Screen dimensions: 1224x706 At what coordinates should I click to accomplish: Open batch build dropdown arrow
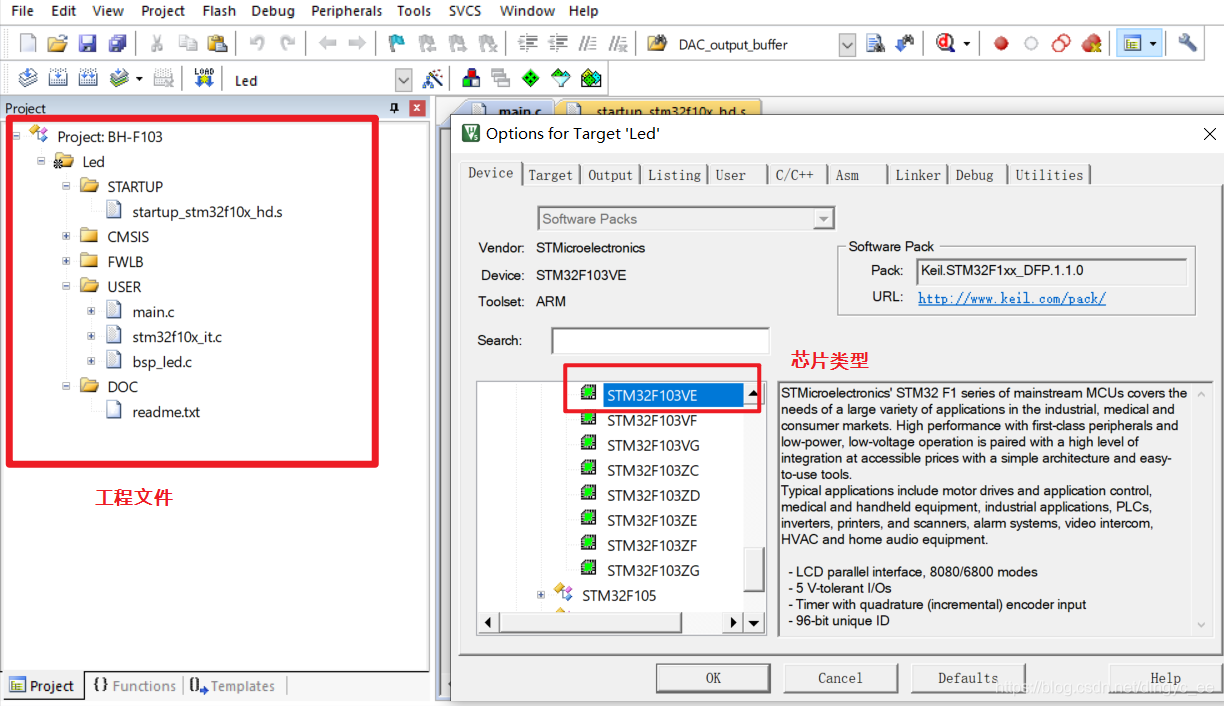(139, 79)
